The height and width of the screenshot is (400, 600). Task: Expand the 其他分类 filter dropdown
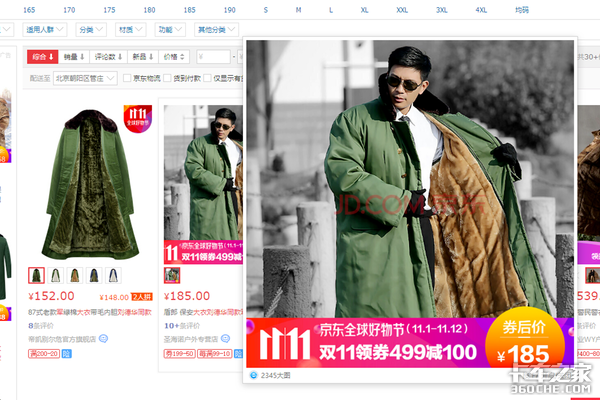[216, 29]
